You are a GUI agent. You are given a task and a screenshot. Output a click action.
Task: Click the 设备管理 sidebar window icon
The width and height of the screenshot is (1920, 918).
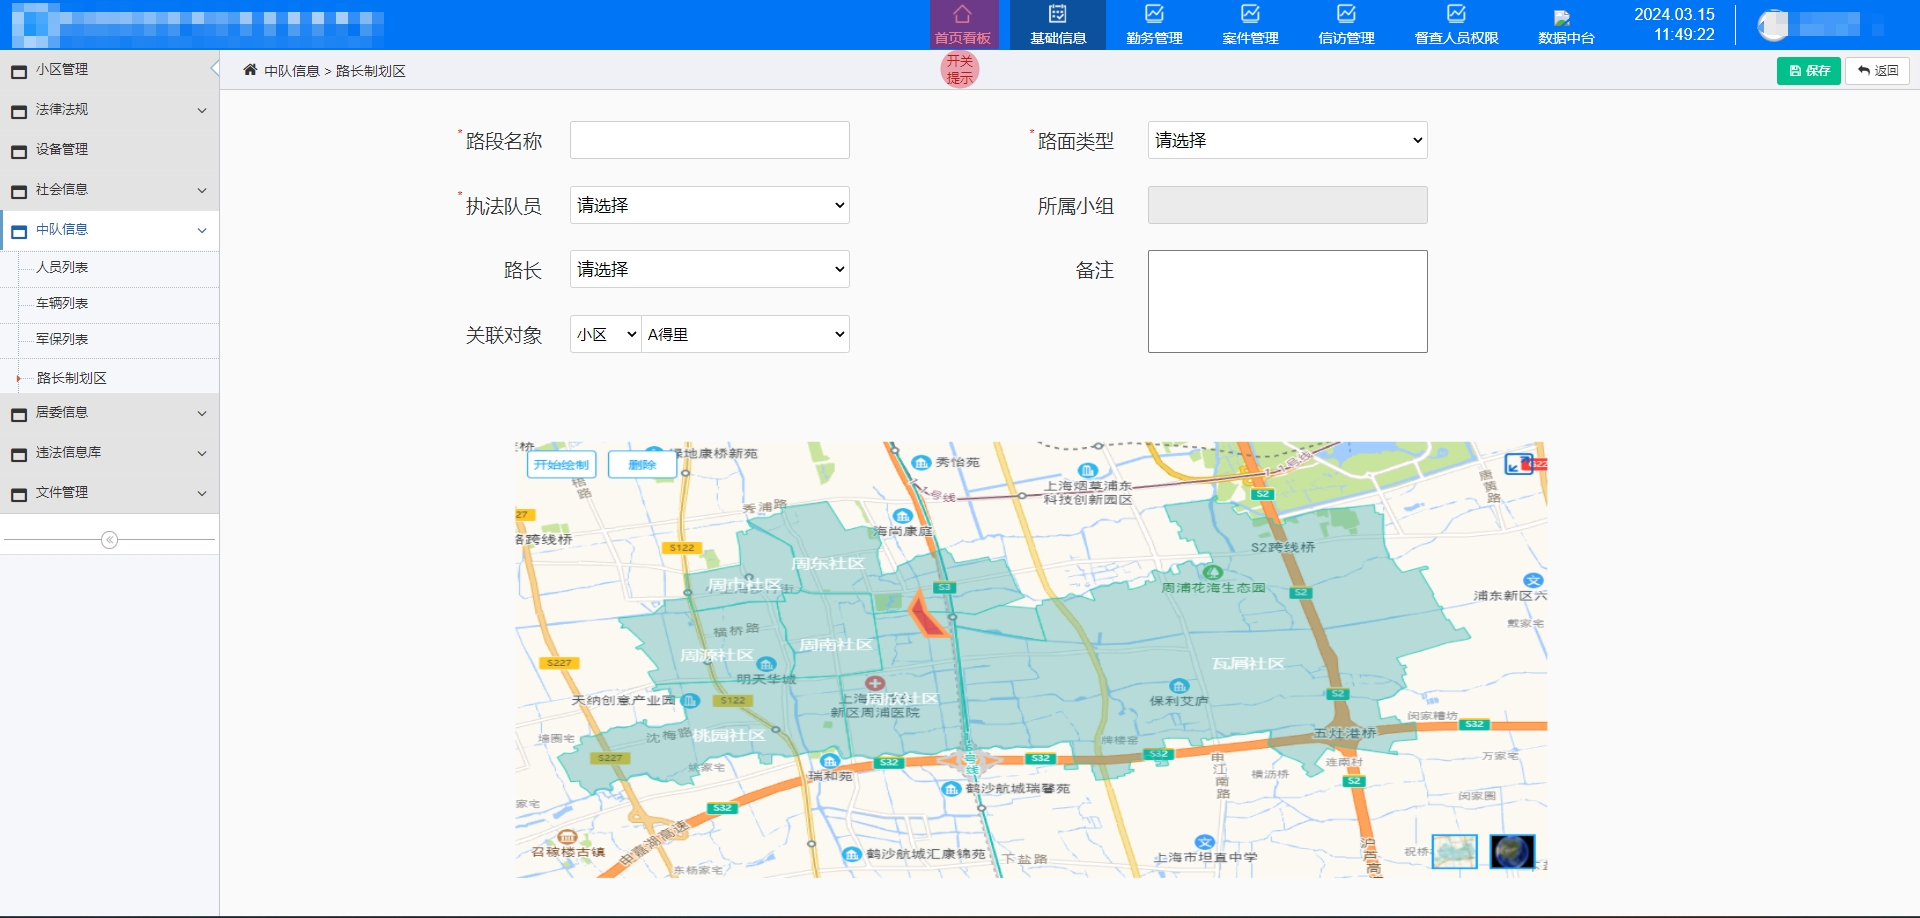(x=19, y=151)
